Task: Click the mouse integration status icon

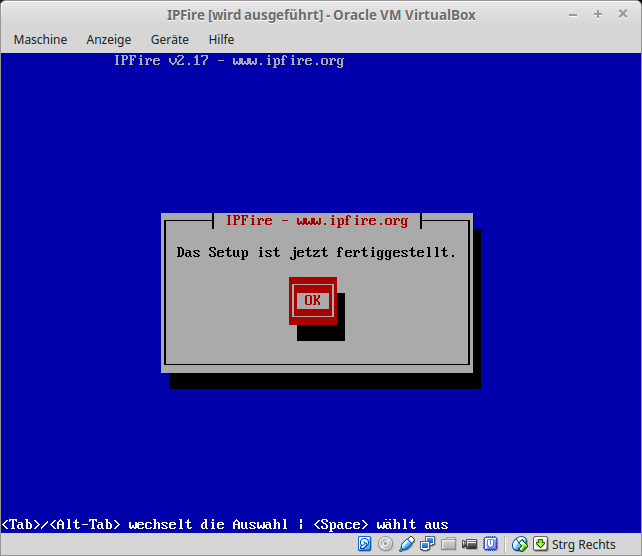Action: [520, 544]
